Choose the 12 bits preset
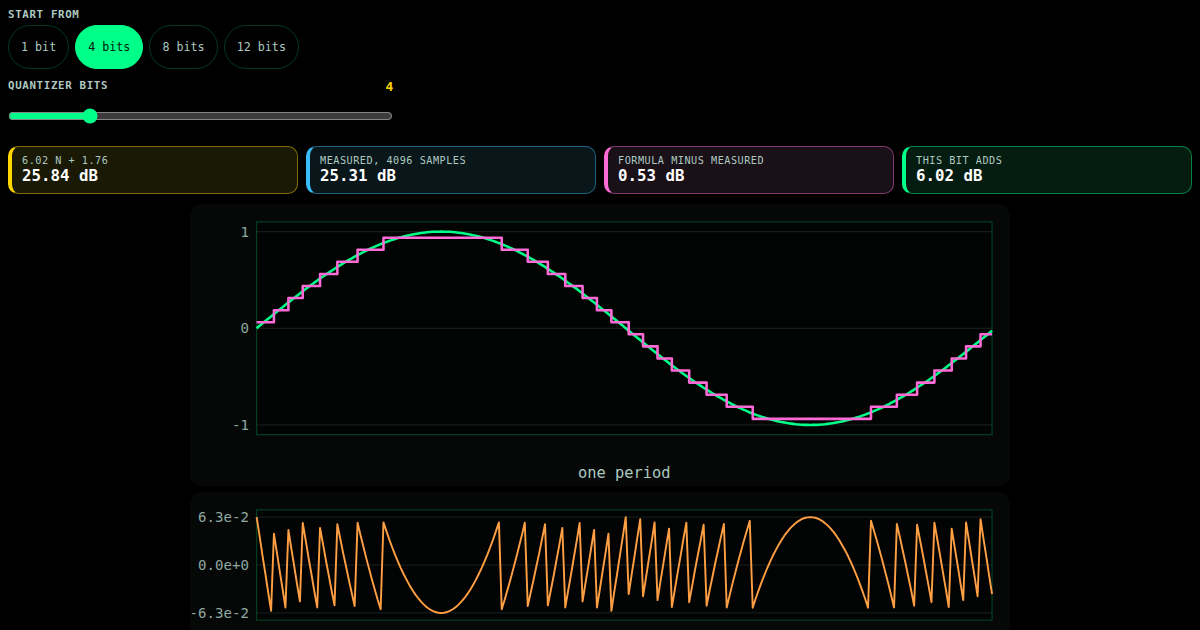The image size is (1200, 630). [x=261, y=47]
